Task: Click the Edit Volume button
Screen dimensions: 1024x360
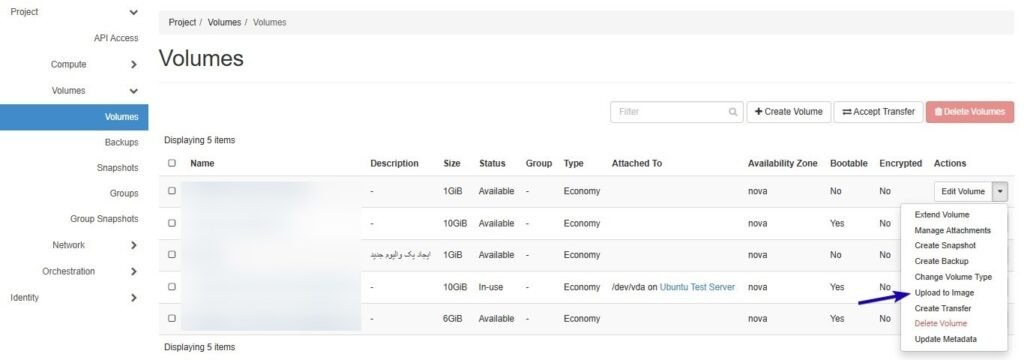Action: [963, 191]
